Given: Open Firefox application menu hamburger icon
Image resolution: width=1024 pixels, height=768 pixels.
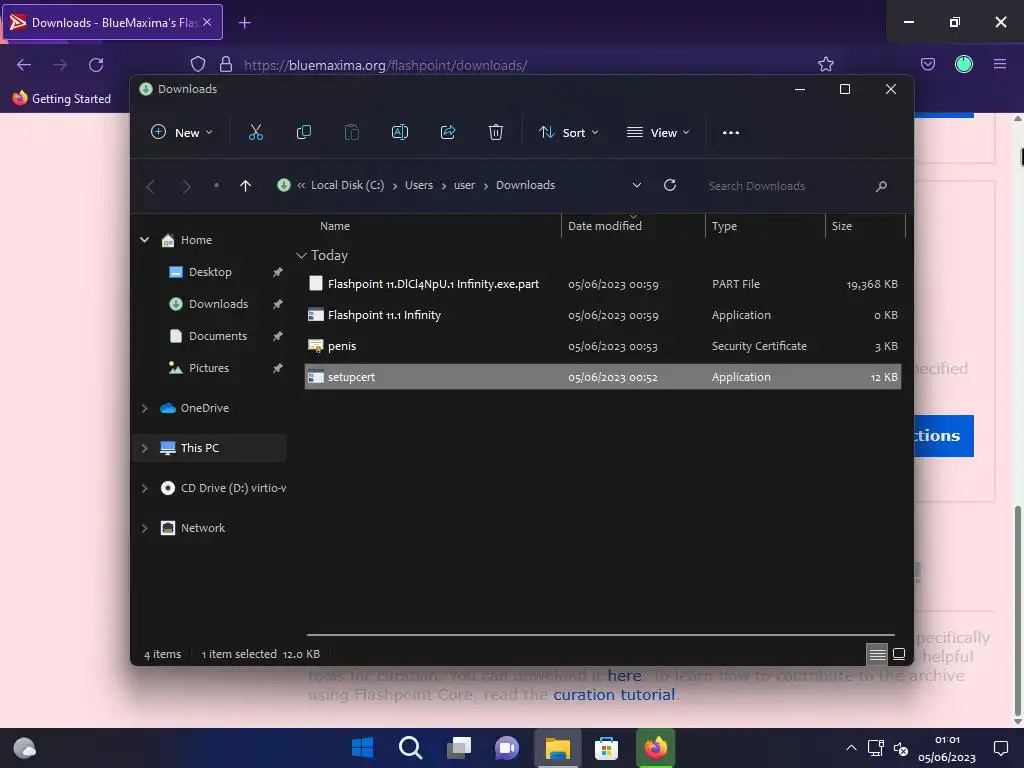Looking at the screenshot, I should point(1000,64).
